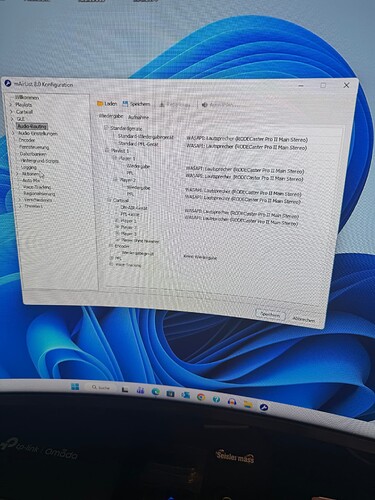375x500 pixels.
Task: Expand Audio-Einstellungen in the sidebar
Action: click(13, 133)
